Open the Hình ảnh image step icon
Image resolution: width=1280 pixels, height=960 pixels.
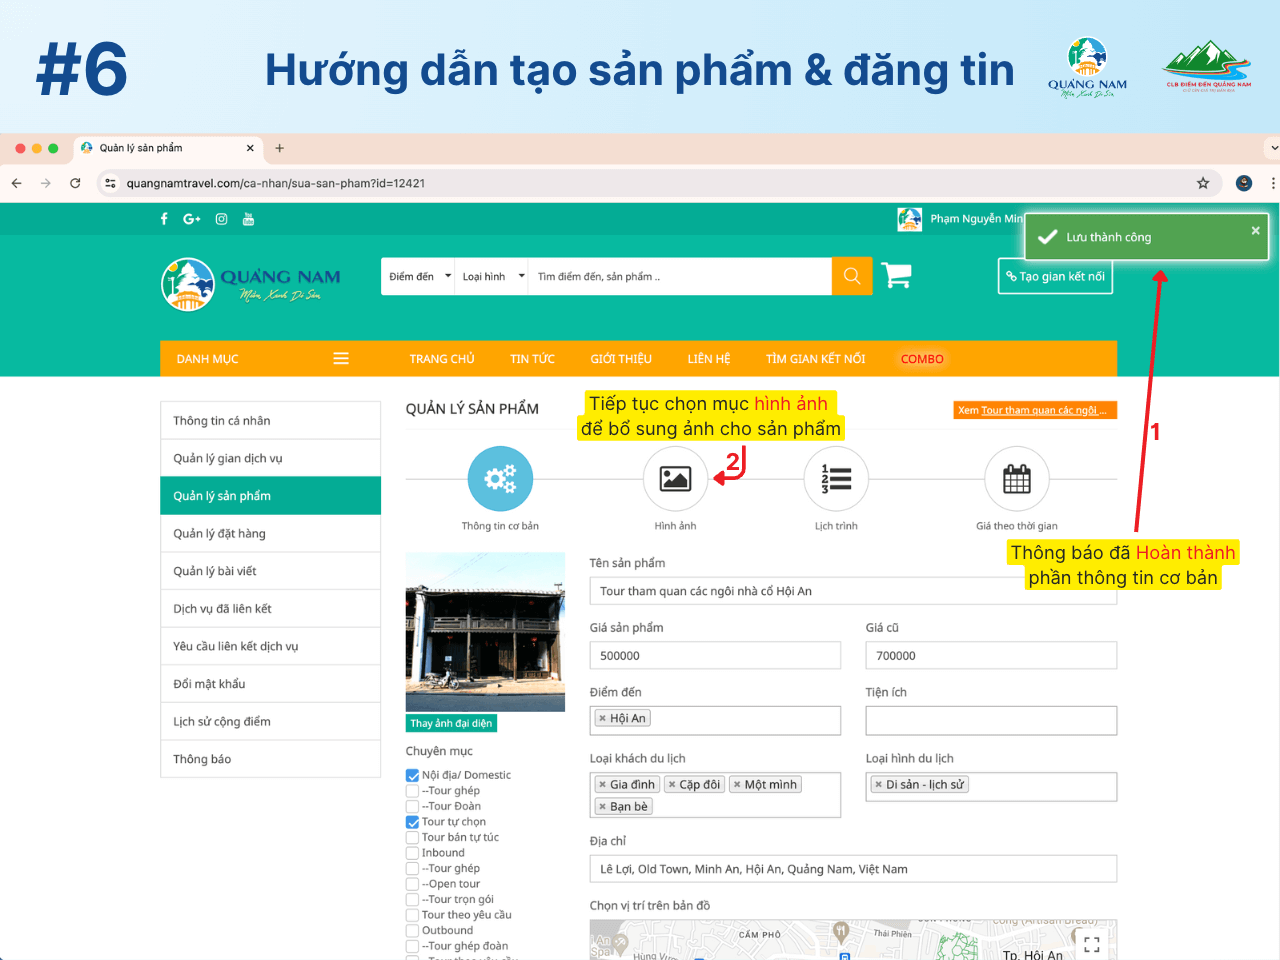[675, 479]
